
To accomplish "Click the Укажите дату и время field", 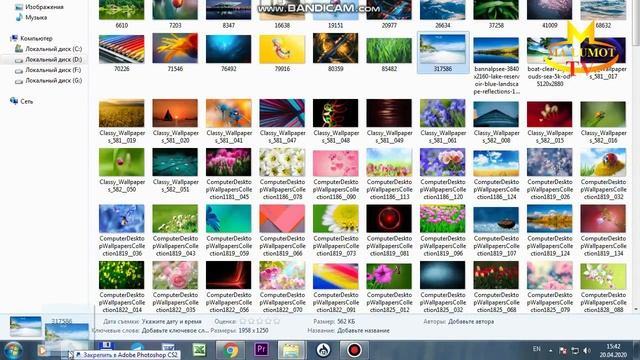I will point(171,322).
